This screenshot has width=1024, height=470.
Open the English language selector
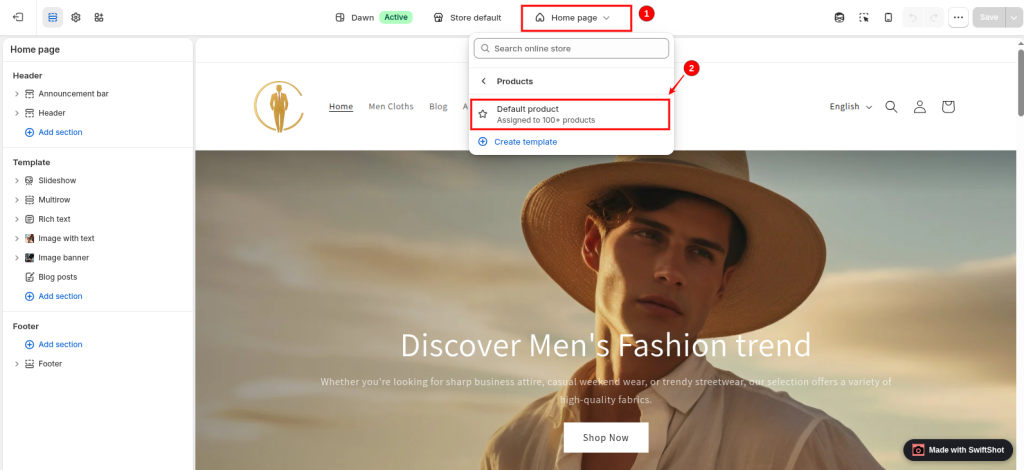pyautogui.click(x=851, y=106)
